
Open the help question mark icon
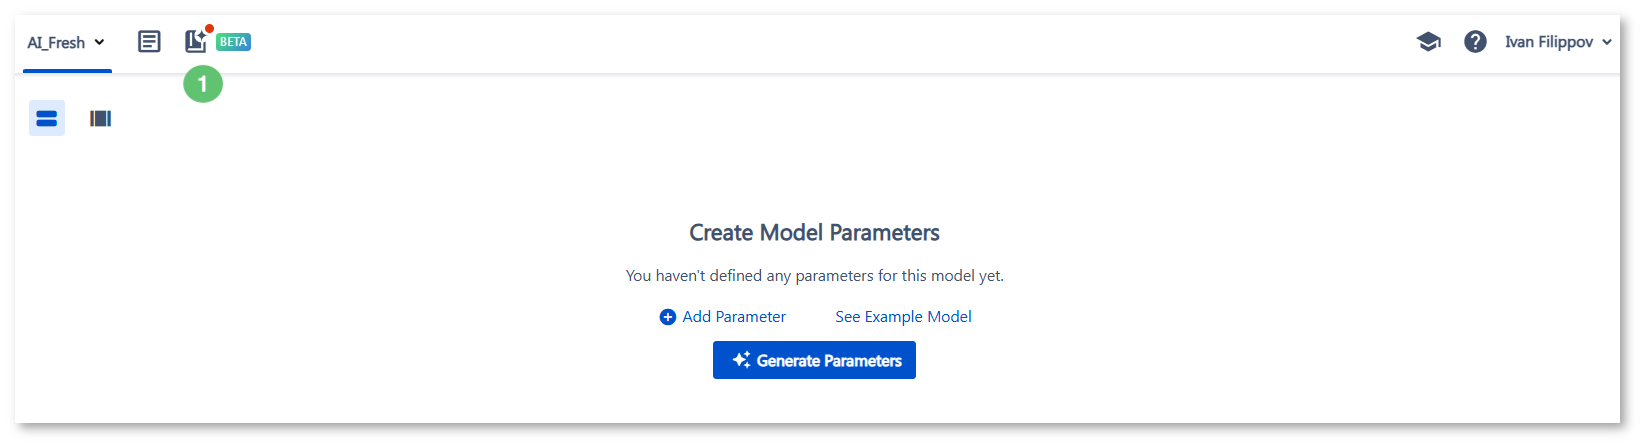[x=1475, y=42]
